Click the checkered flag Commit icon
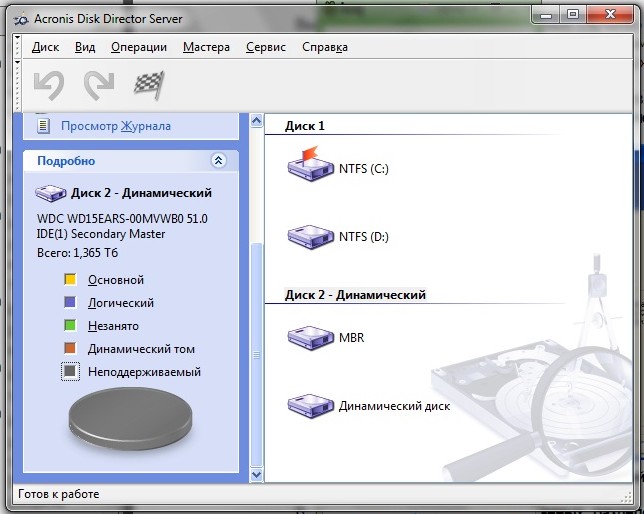Viewport: 644px width, 514px height. pos(150,85)
